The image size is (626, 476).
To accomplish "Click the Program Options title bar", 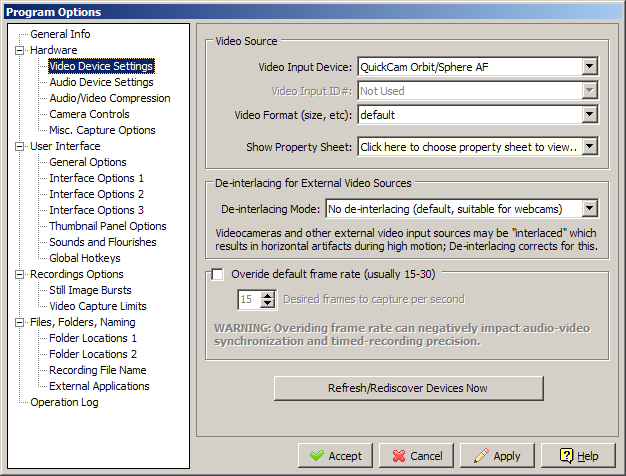I will [x=313, y=12].
